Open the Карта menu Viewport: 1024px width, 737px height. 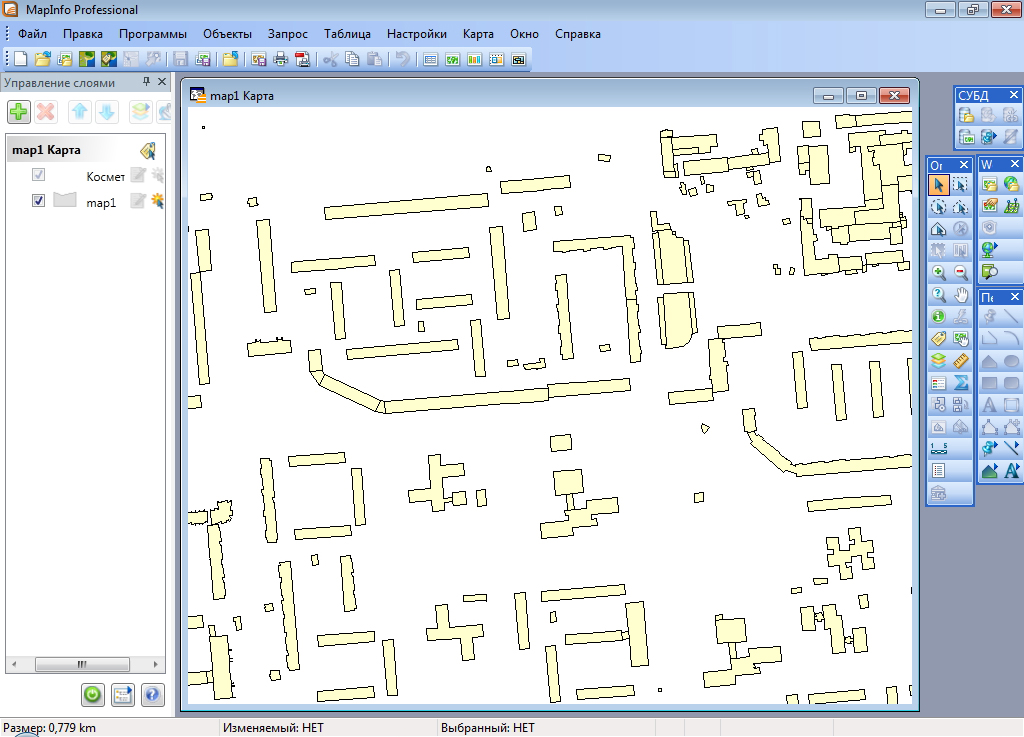click(x=478, y=34)
